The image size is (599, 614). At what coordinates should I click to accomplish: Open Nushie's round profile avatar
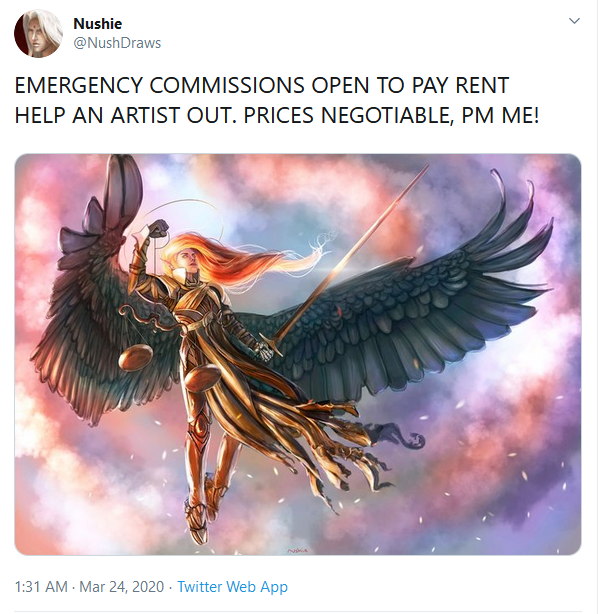(x=38, y=33)
